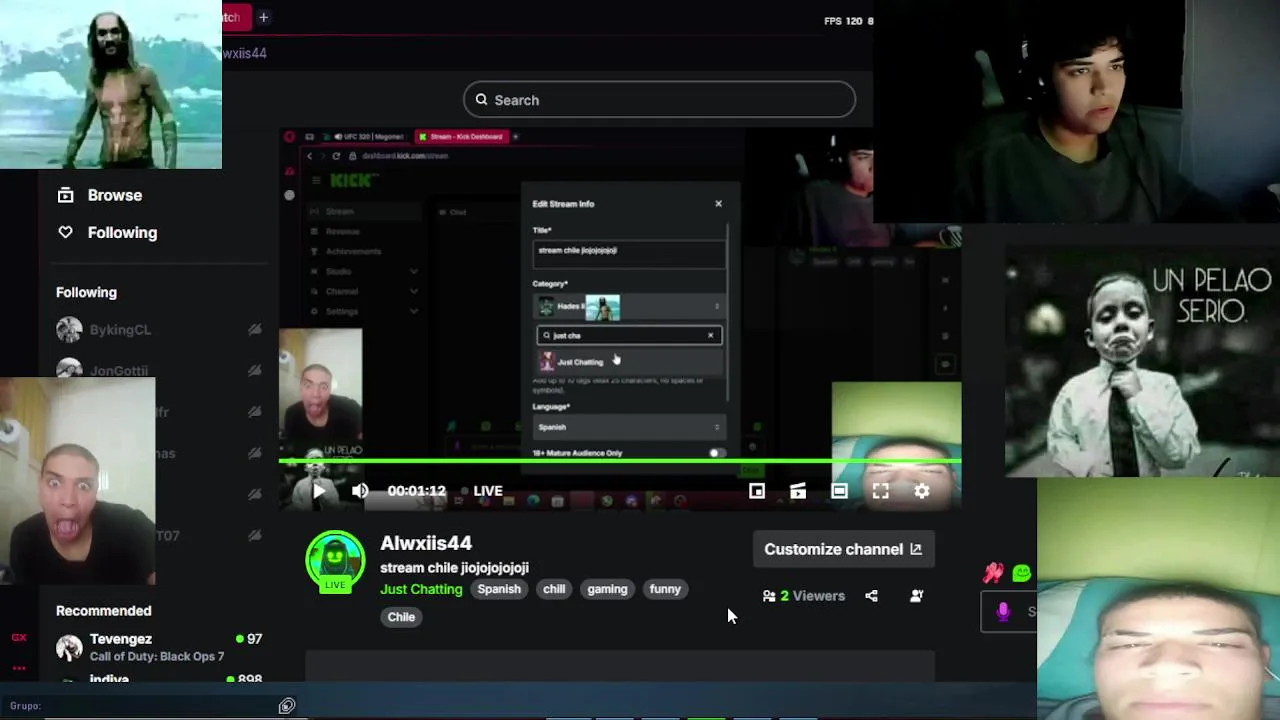The width and height of the screenshot is (1280, 720).
Task: Click the Chile tag
Action: (401, 617)
